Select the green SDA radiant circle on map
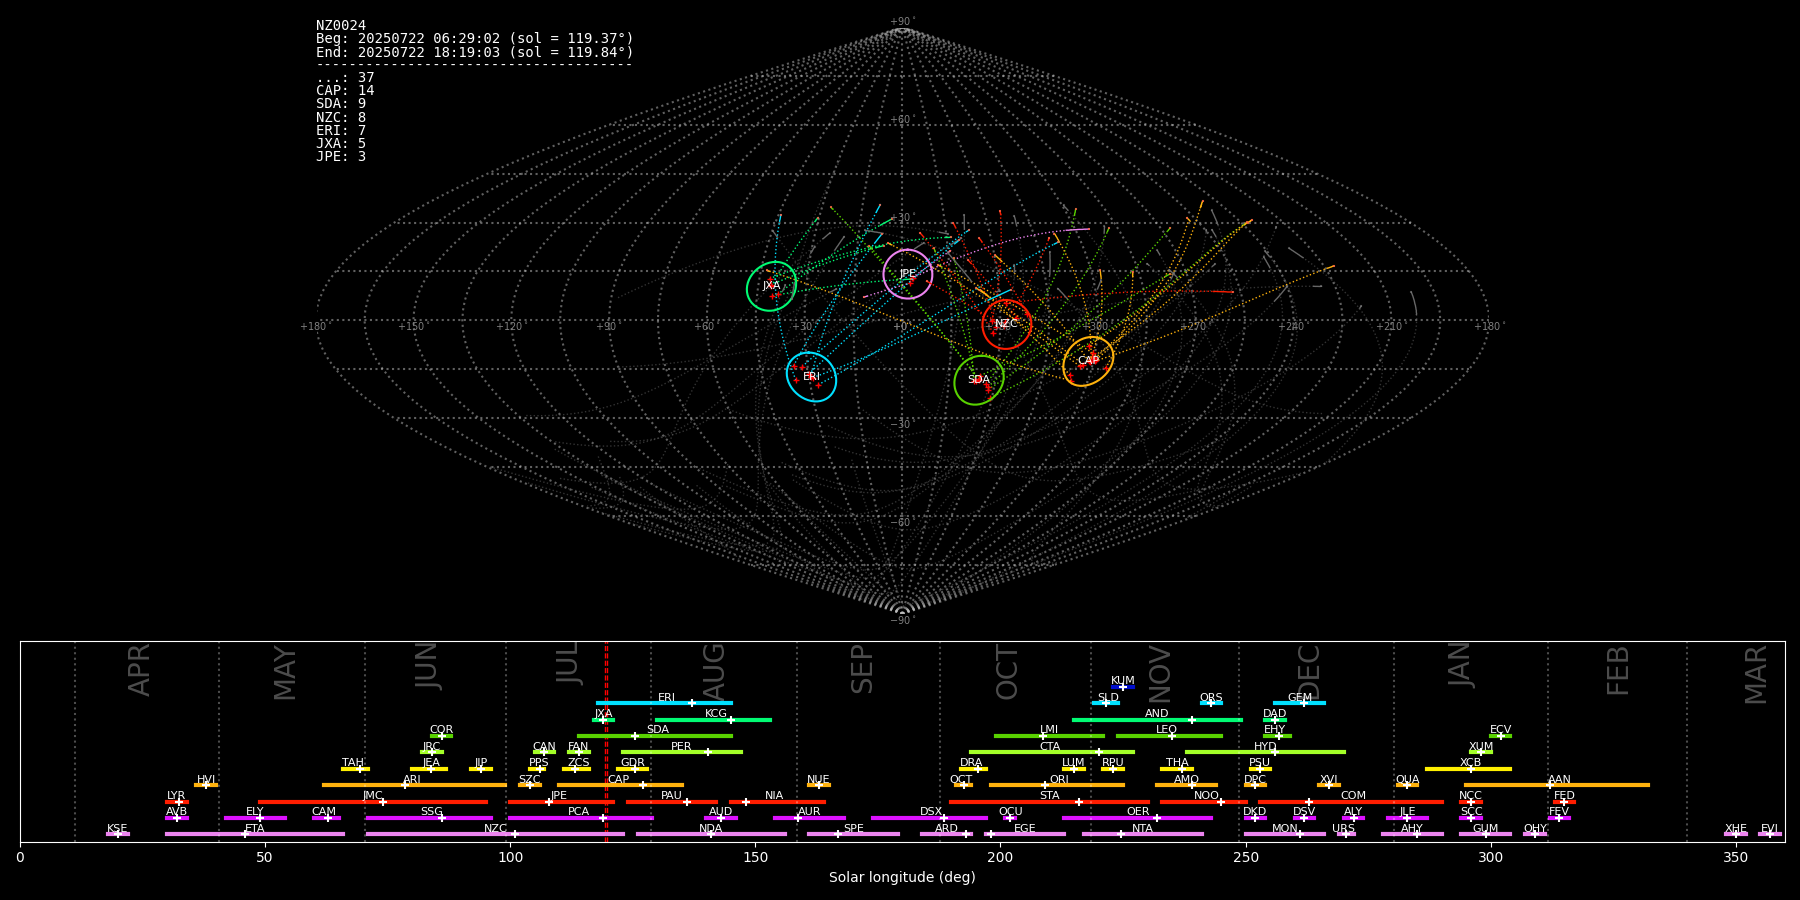Image resolution: width=1800 pixels, height=900 pixels. [x=979, y=380]
